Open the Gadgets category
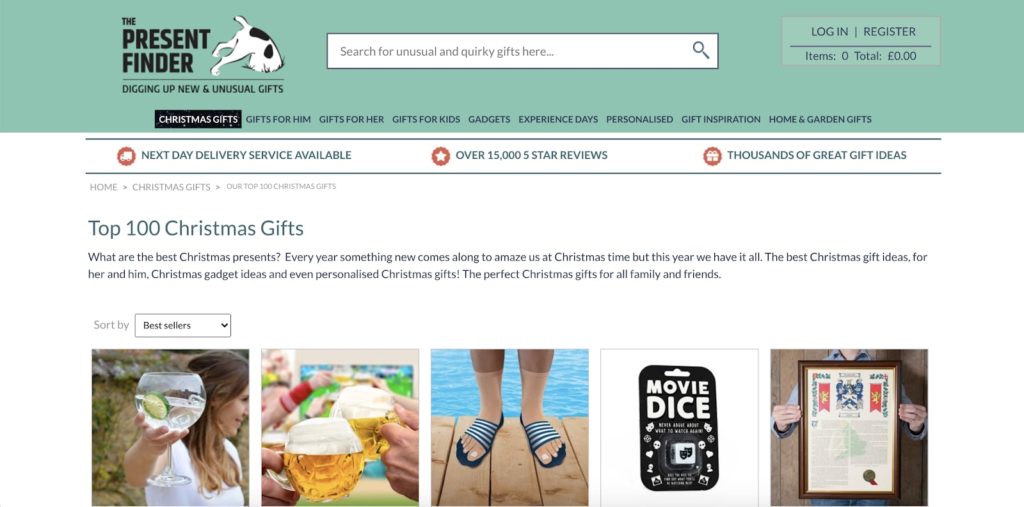The image size is (1024, 507). point(489,119)
